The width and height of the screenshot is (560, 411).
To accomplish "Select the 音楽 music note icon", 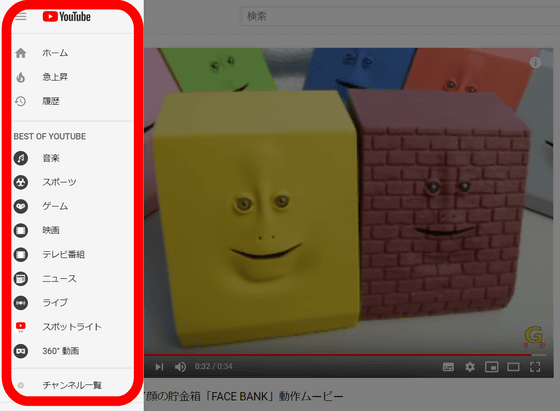I will (x=21, y=158).
